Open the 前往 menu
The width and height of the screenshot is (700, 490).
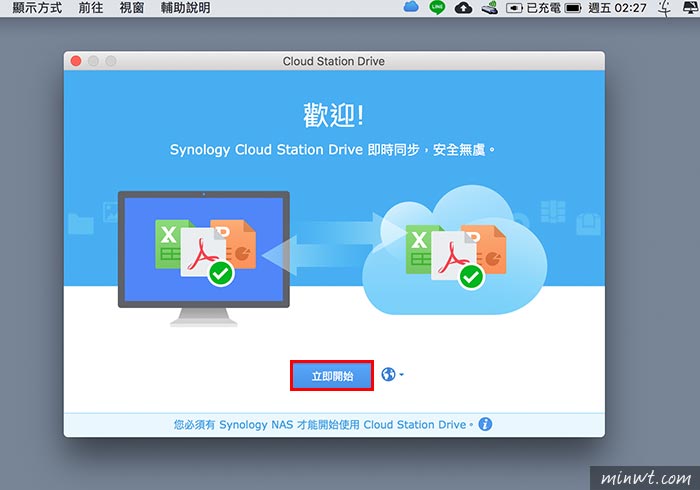pos(91,8)
